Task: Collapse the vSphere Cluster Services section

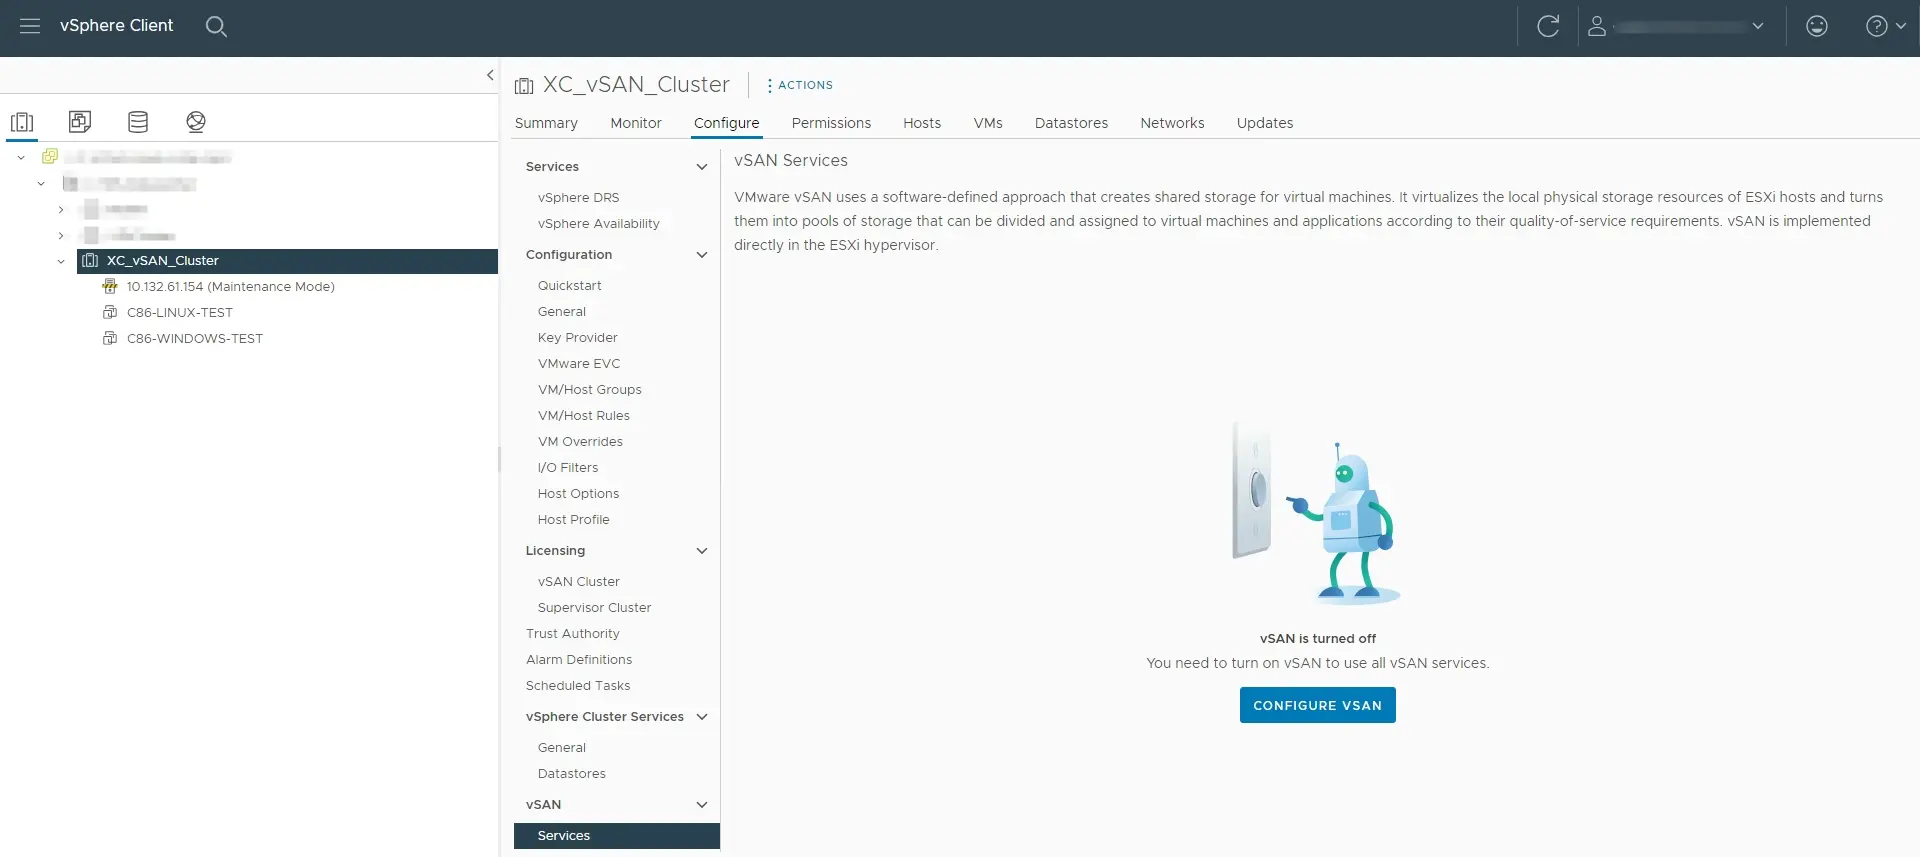Action: 701,717
